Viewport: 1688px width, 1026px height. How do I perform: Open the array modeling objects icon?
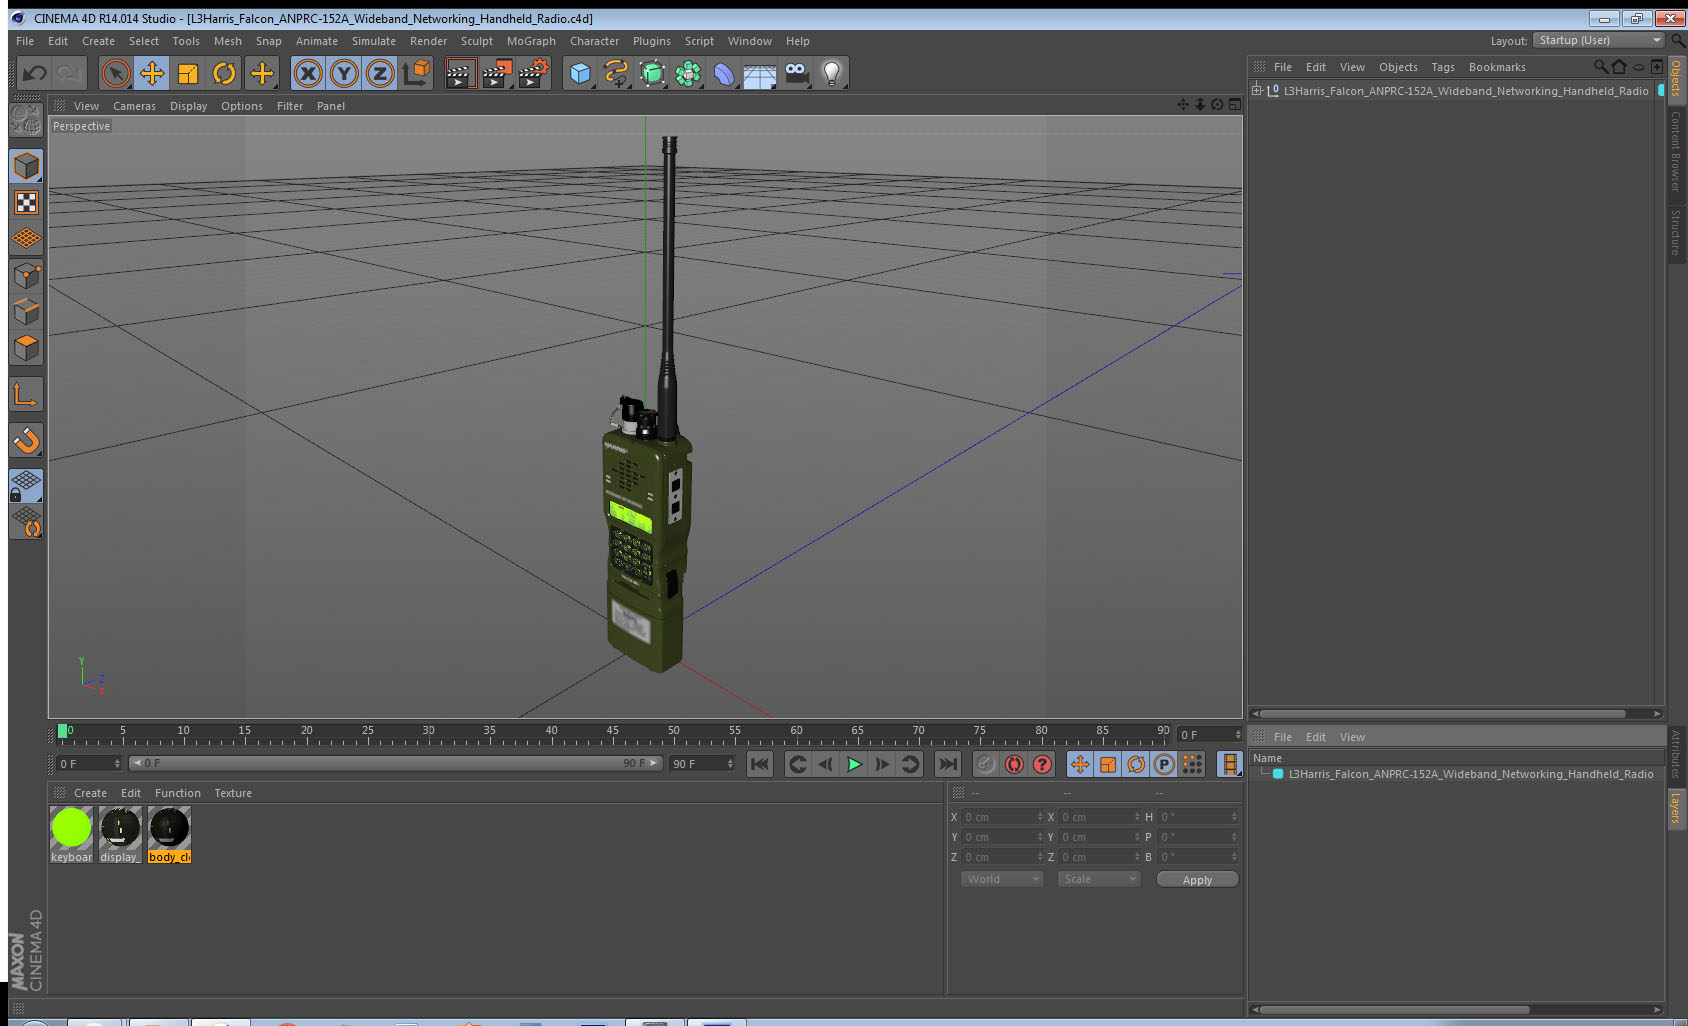688,73
